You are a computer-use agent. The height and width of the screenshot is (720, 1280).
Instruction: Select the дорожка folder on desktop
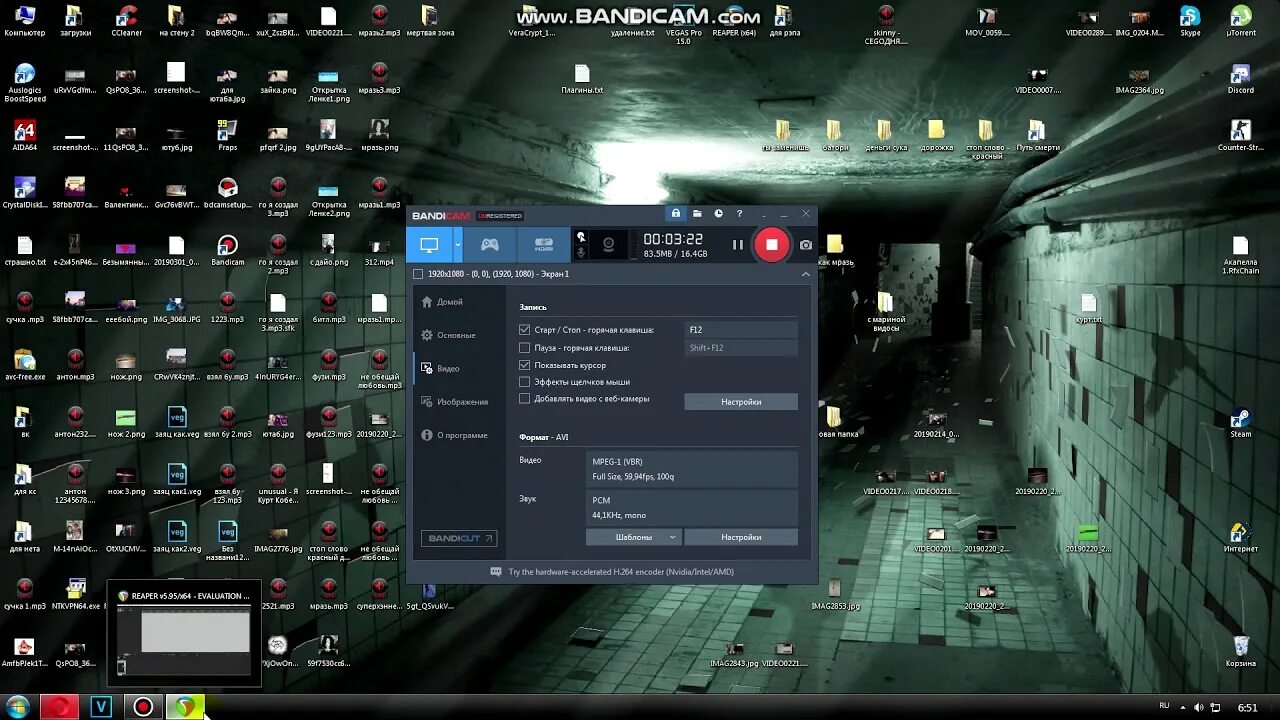click(x=936, y=136)
